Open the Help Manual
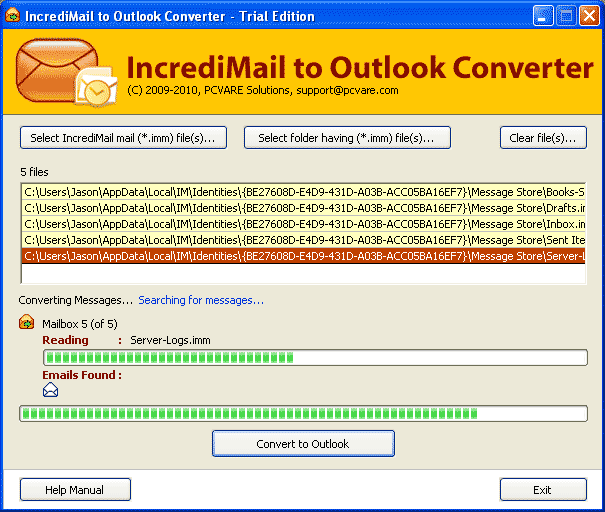Viewport: 605px width, 512px height. [x=75, y=490]
